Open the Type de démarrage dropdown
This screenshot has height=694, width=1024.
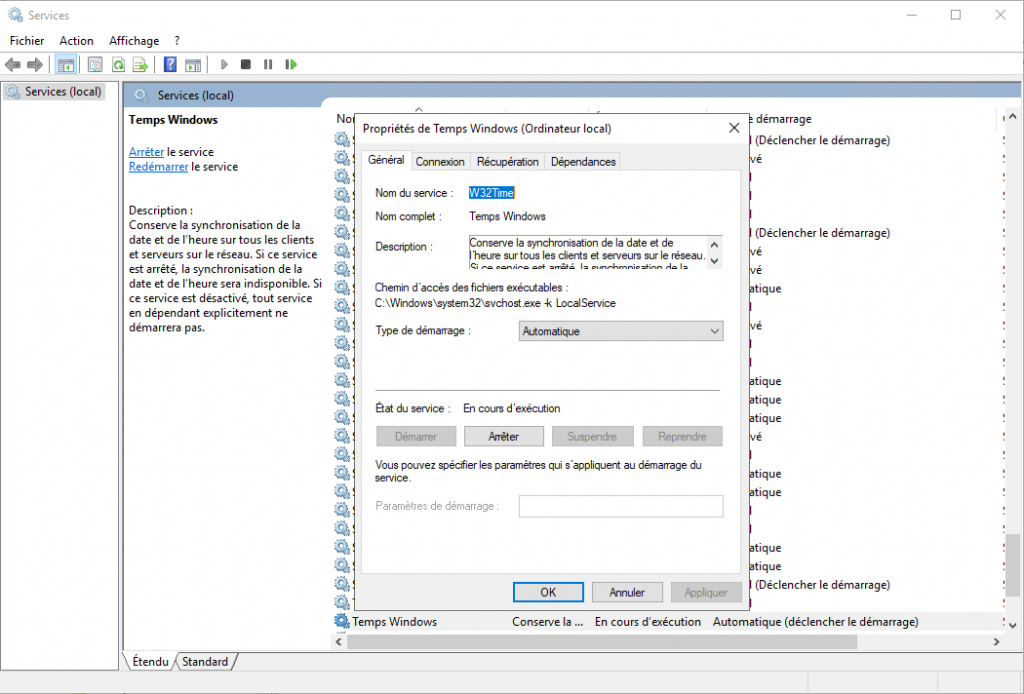click(x=621, y=331)
